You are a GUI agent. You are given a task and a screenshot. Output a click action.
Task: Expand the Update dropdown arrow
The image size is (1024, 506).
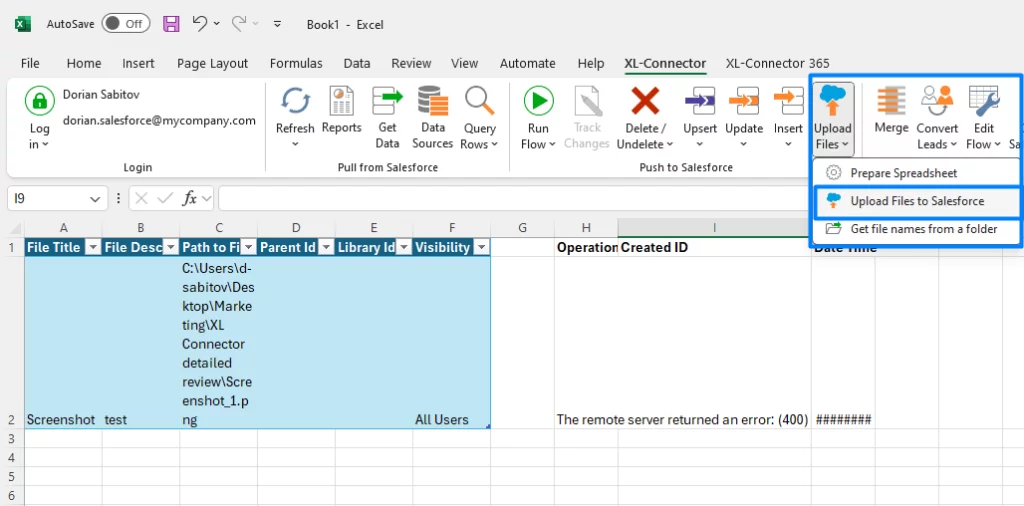(744, 144)
